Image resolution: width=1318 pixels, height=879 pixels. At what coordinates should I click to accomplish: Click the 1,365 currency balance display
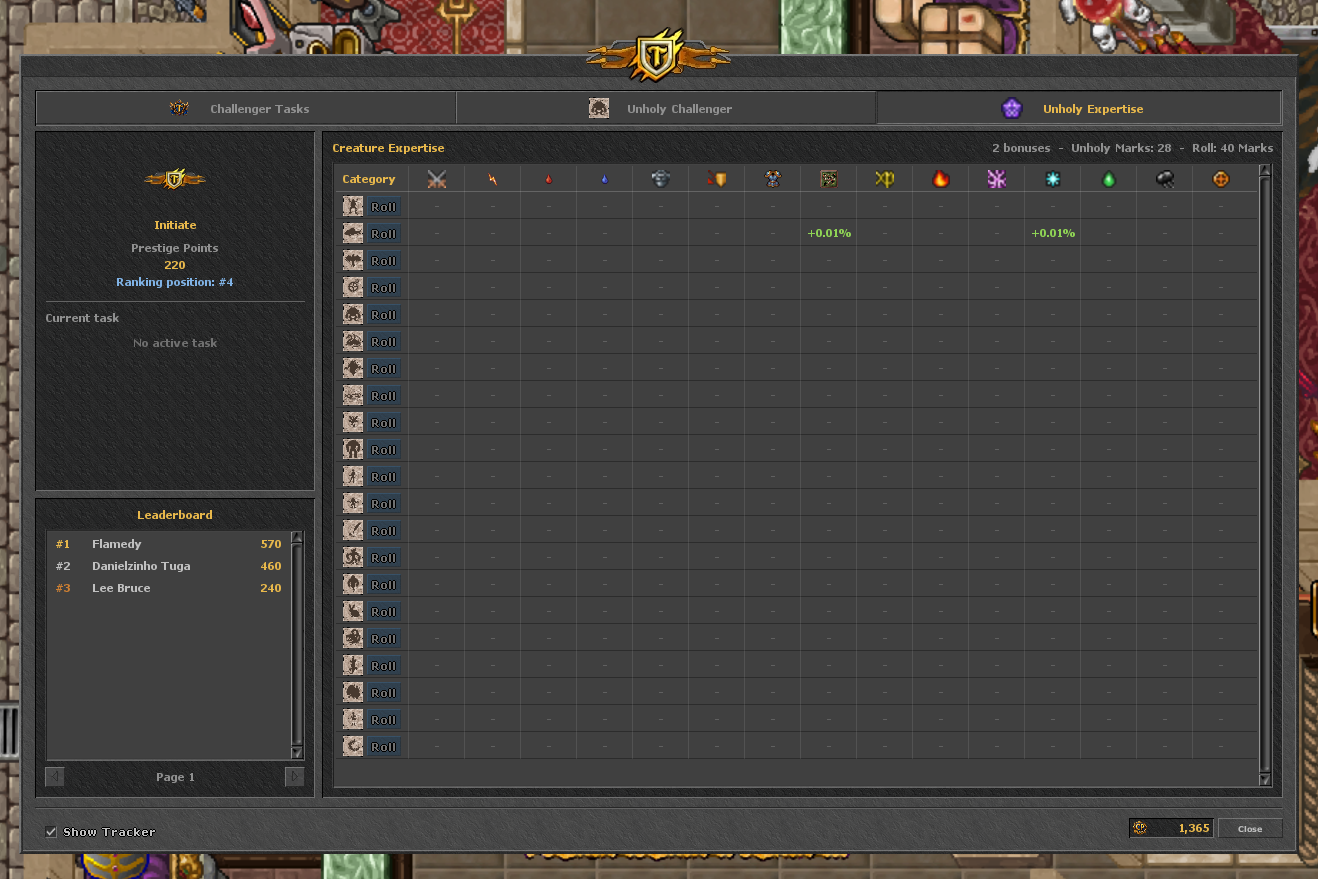click(1171, 828)
